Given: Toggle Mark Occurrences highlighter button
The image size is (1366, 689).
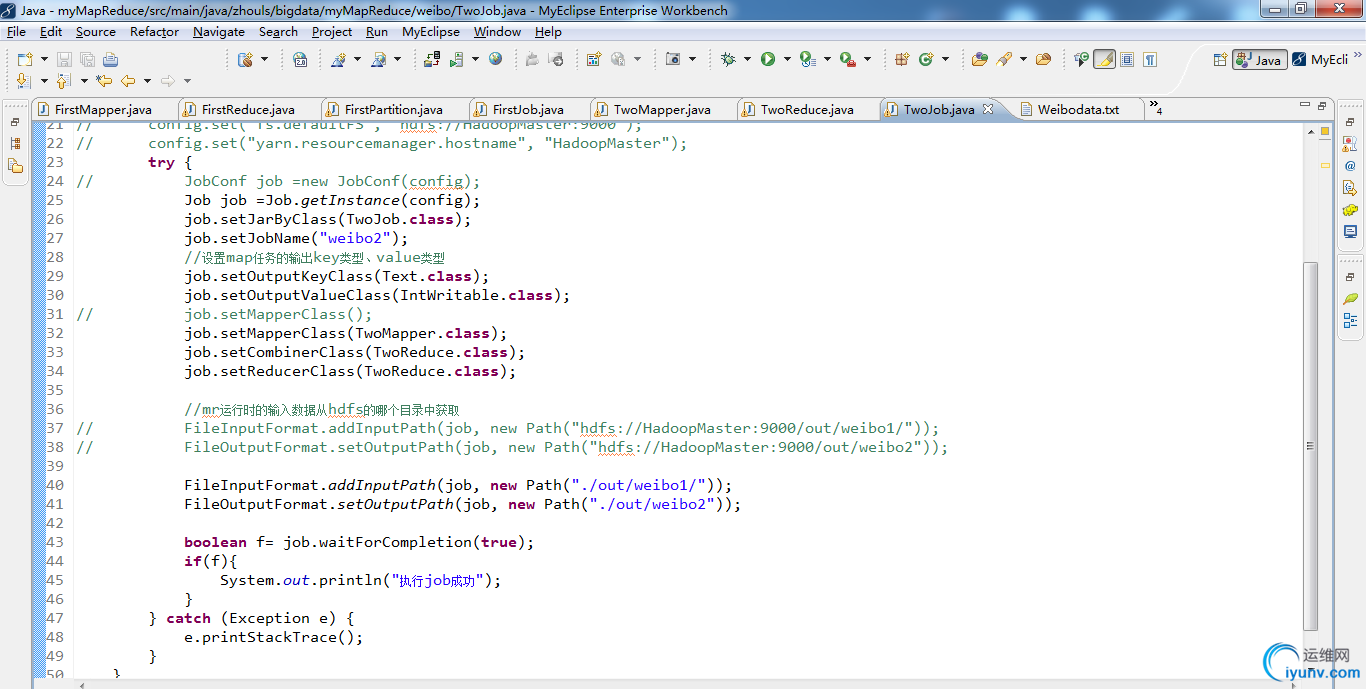Looking at the screenshot, I should click(1104, 59).
